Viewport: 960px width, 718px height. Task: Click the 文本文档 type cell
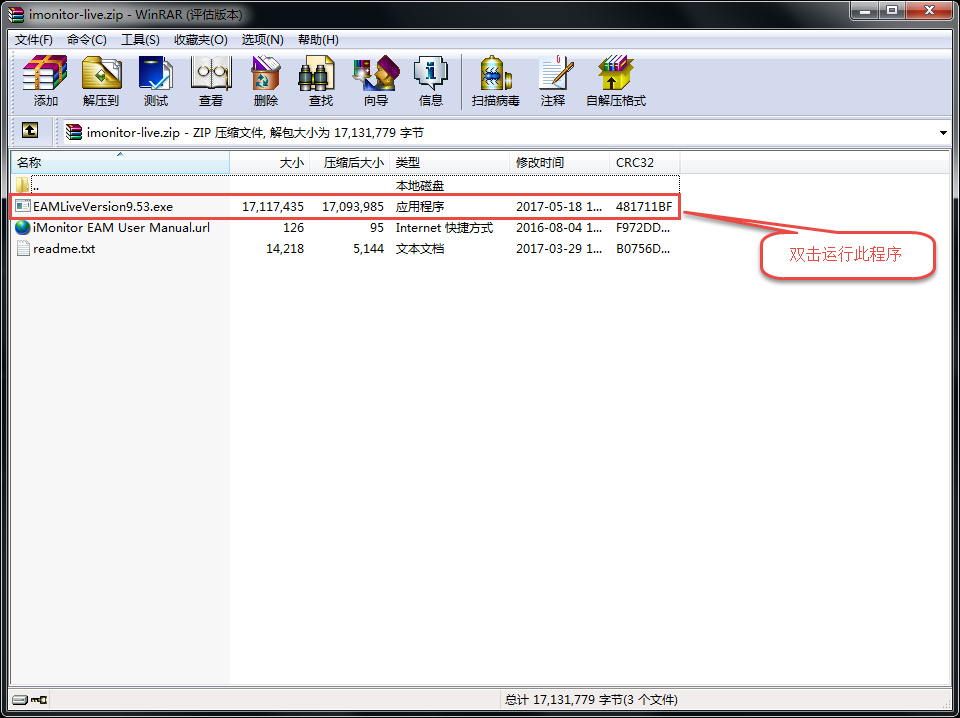419,249
